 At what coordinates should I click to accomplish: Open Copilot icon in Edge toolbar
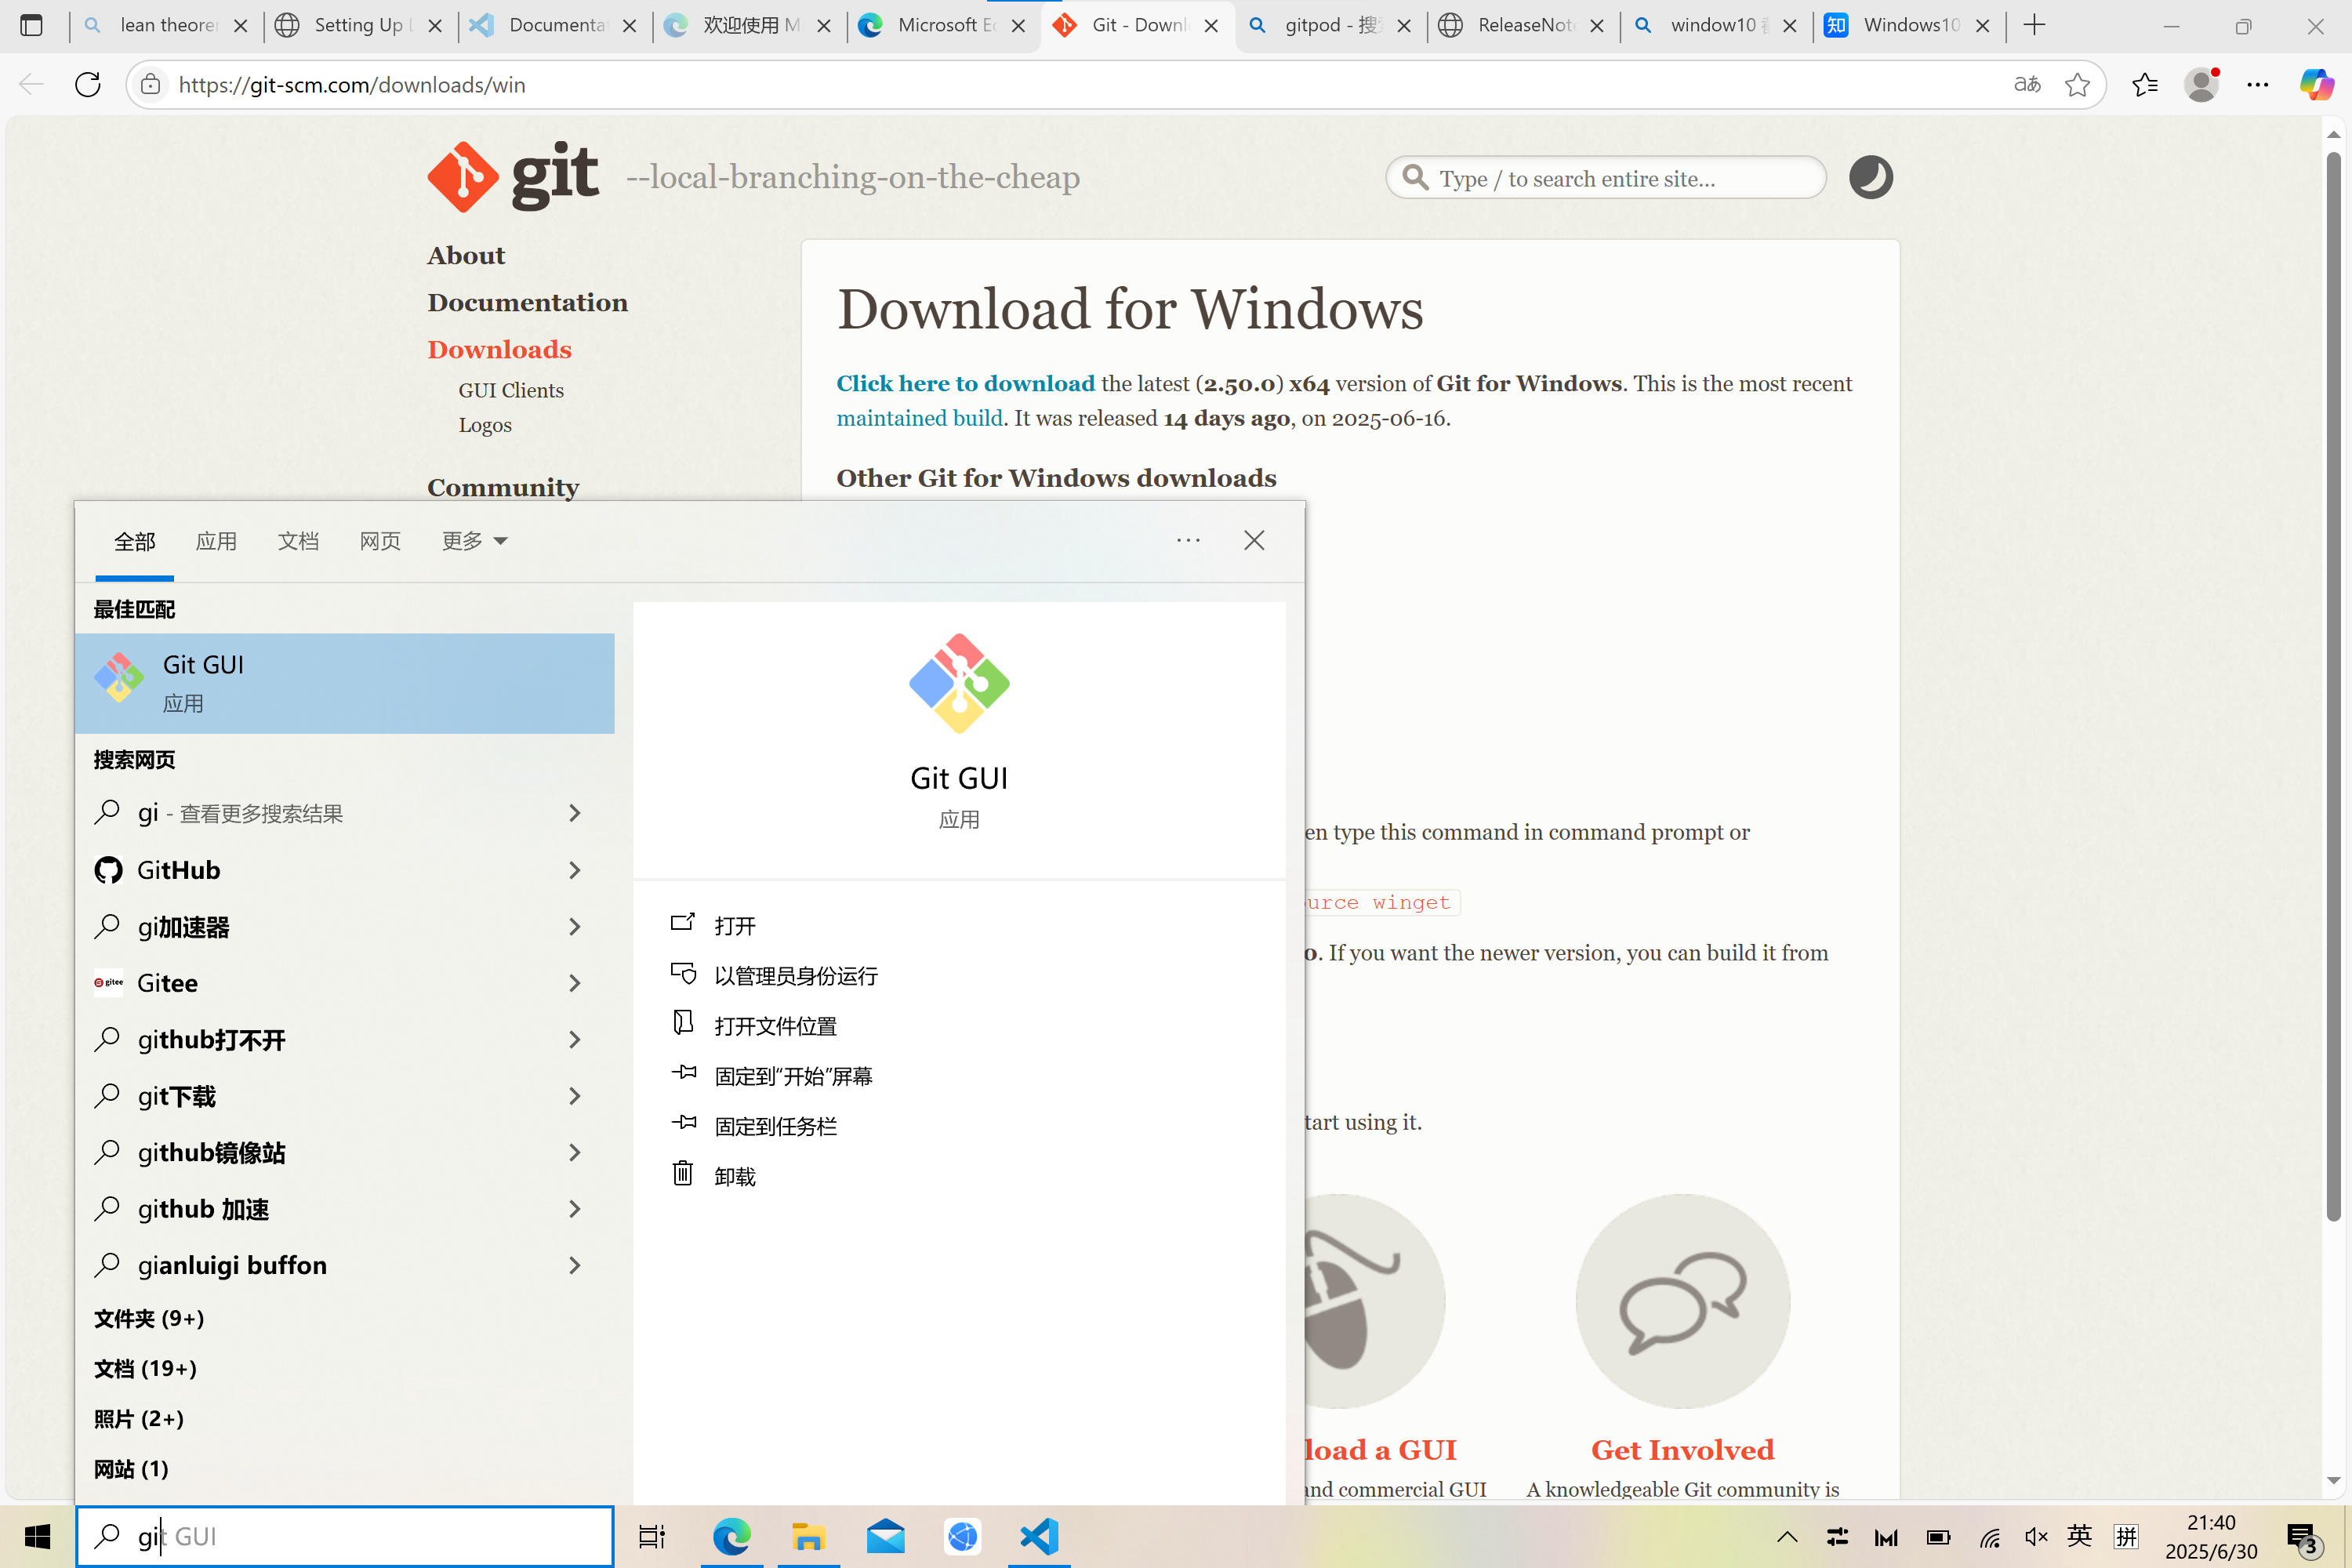point(2316,85)
